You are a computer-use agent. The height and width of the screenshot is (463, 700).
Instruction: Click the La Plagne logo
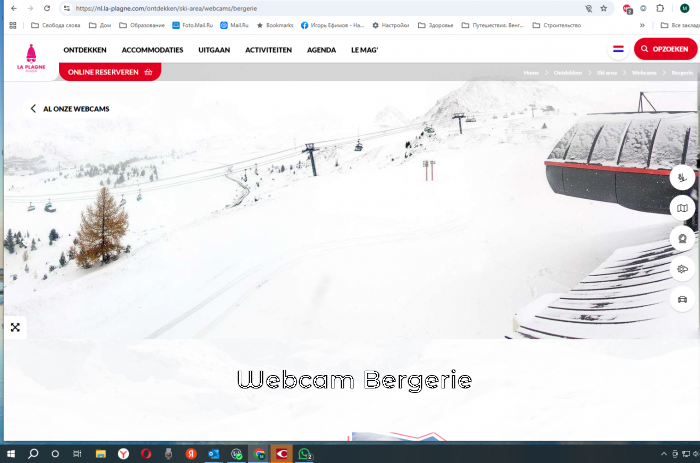[30, 58]
